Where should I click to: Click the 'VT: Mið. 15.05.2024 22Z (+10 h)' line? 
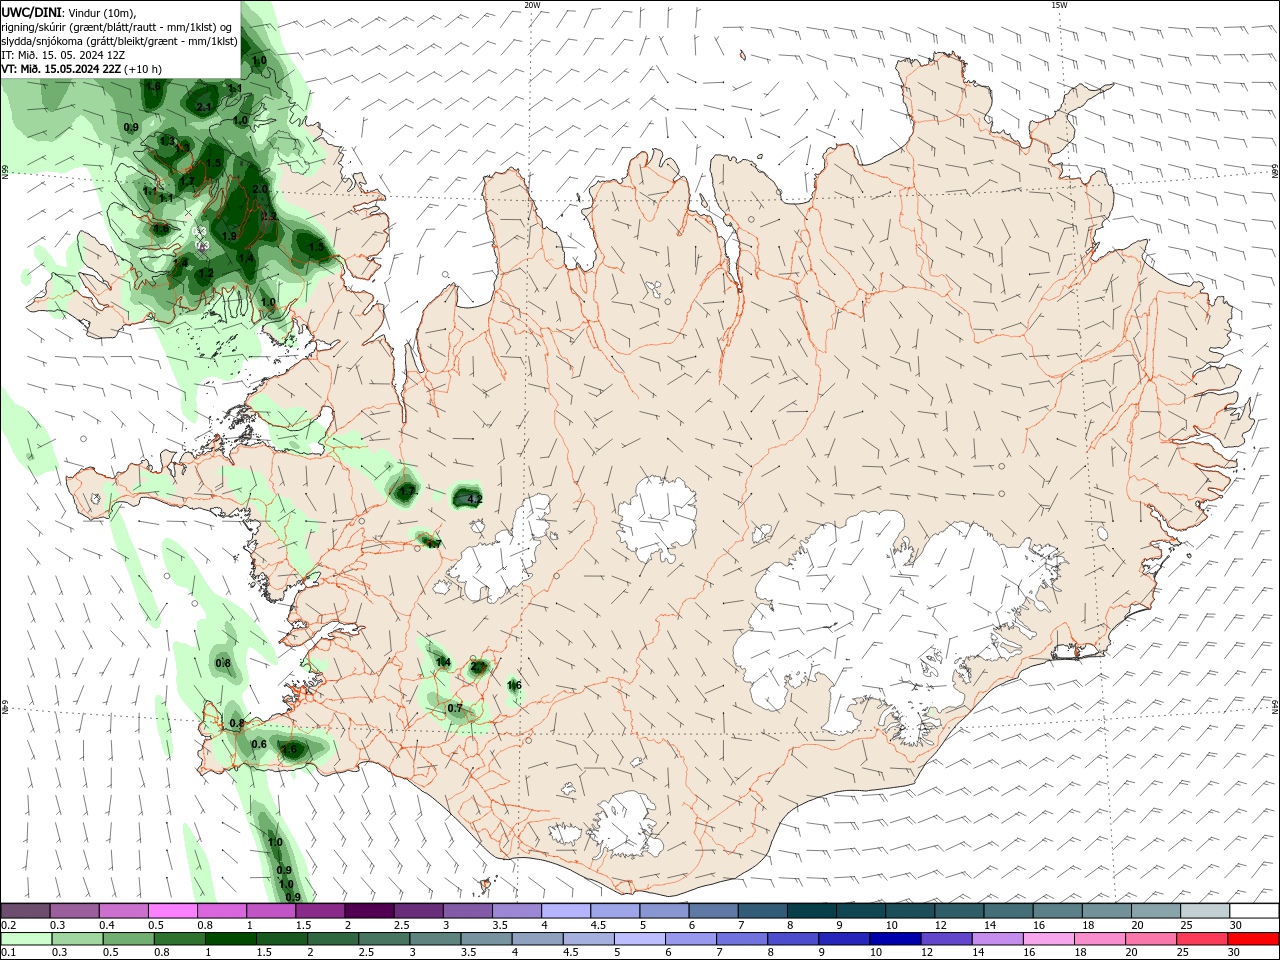[x=82, y=69]
